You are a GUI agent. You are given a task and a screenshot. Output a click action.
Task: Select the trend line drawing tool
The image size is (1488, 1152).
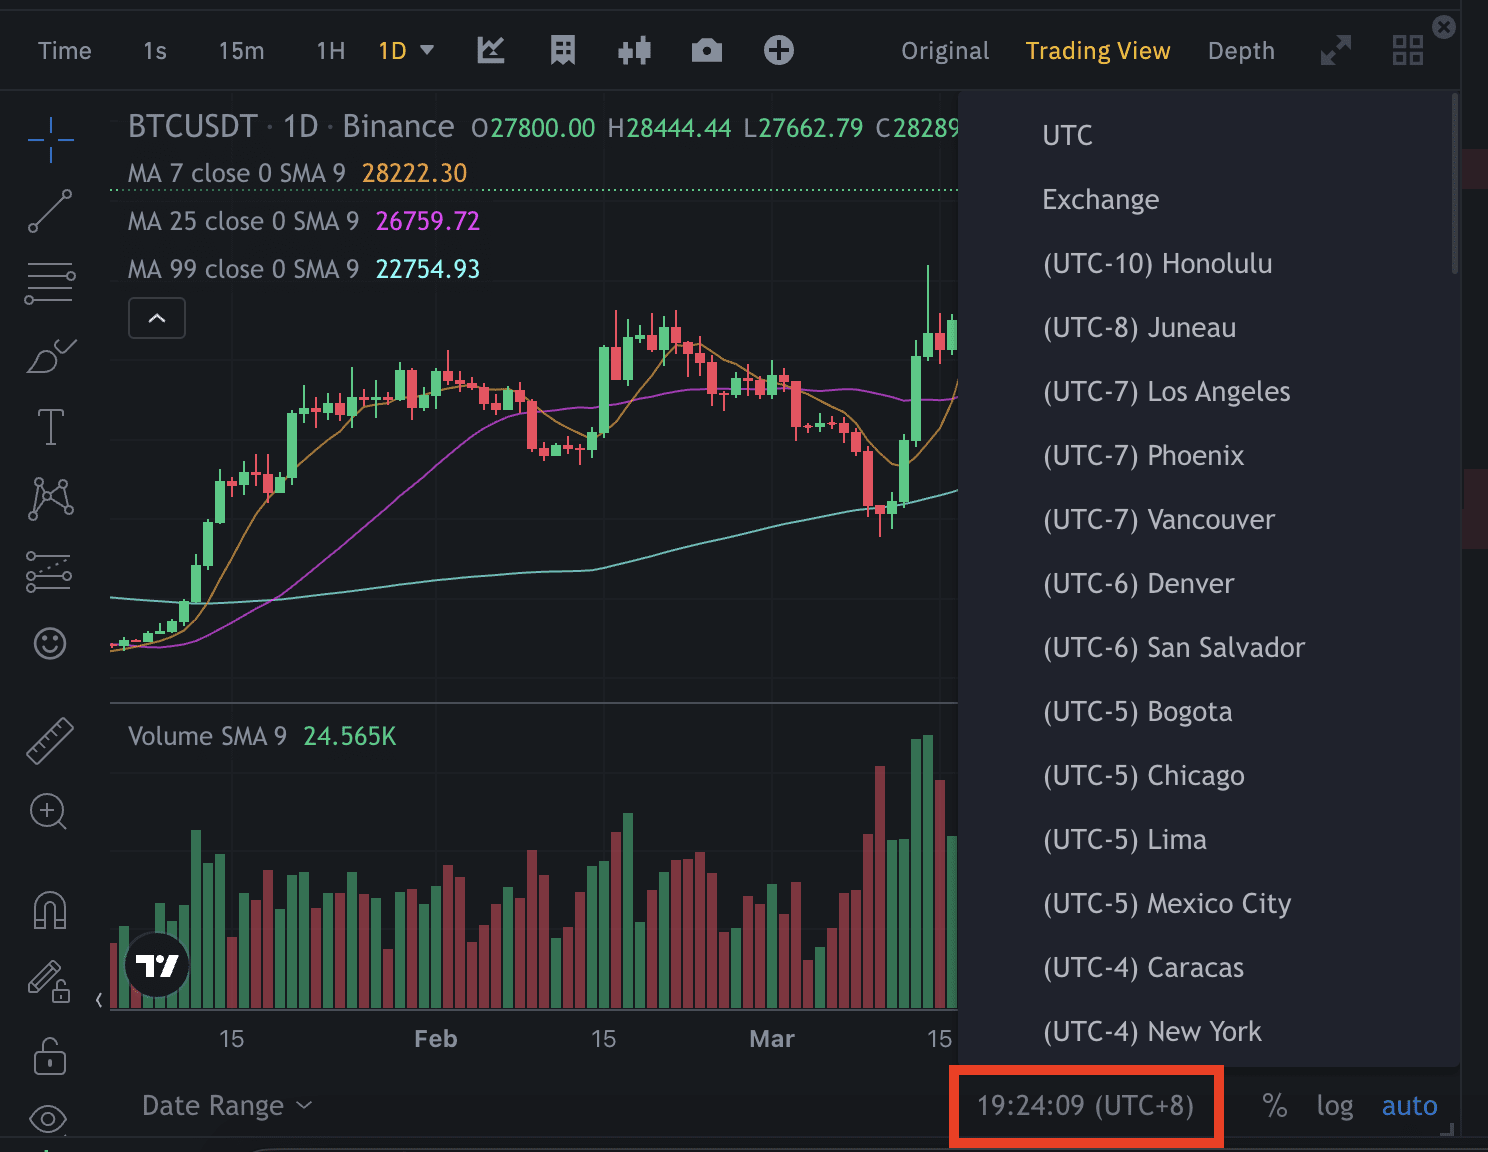[x=50, y=211]
